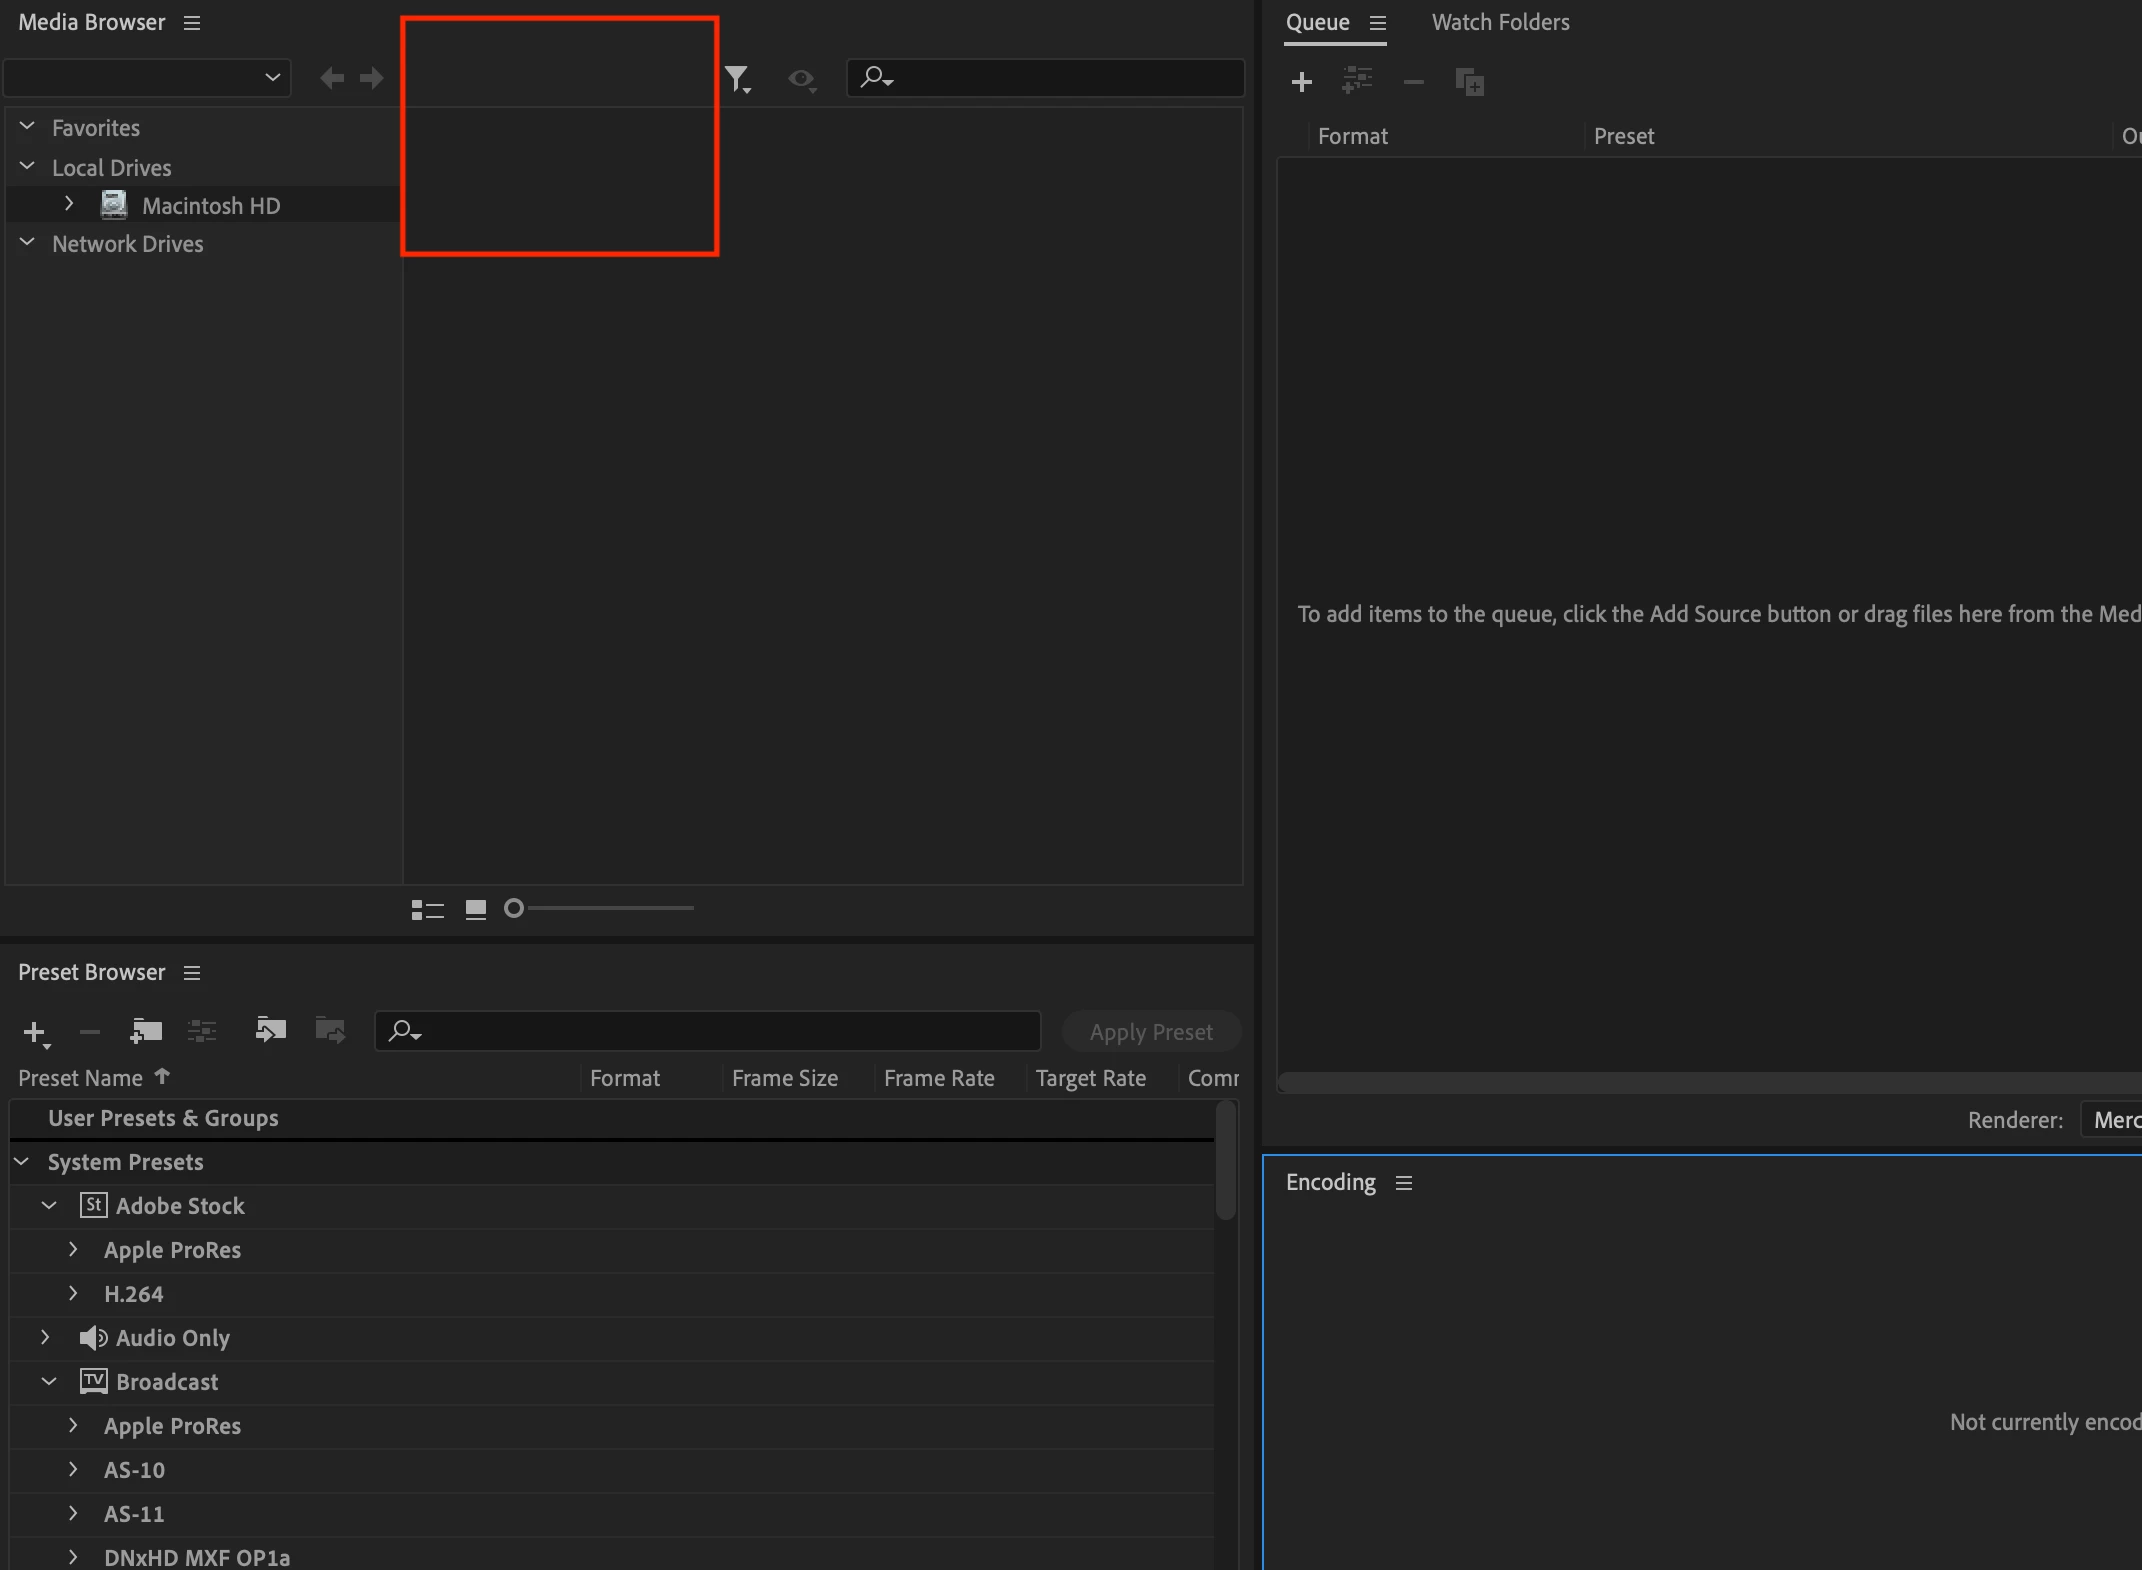Click the thumbnail zoom slider handle

coord(514,909)
